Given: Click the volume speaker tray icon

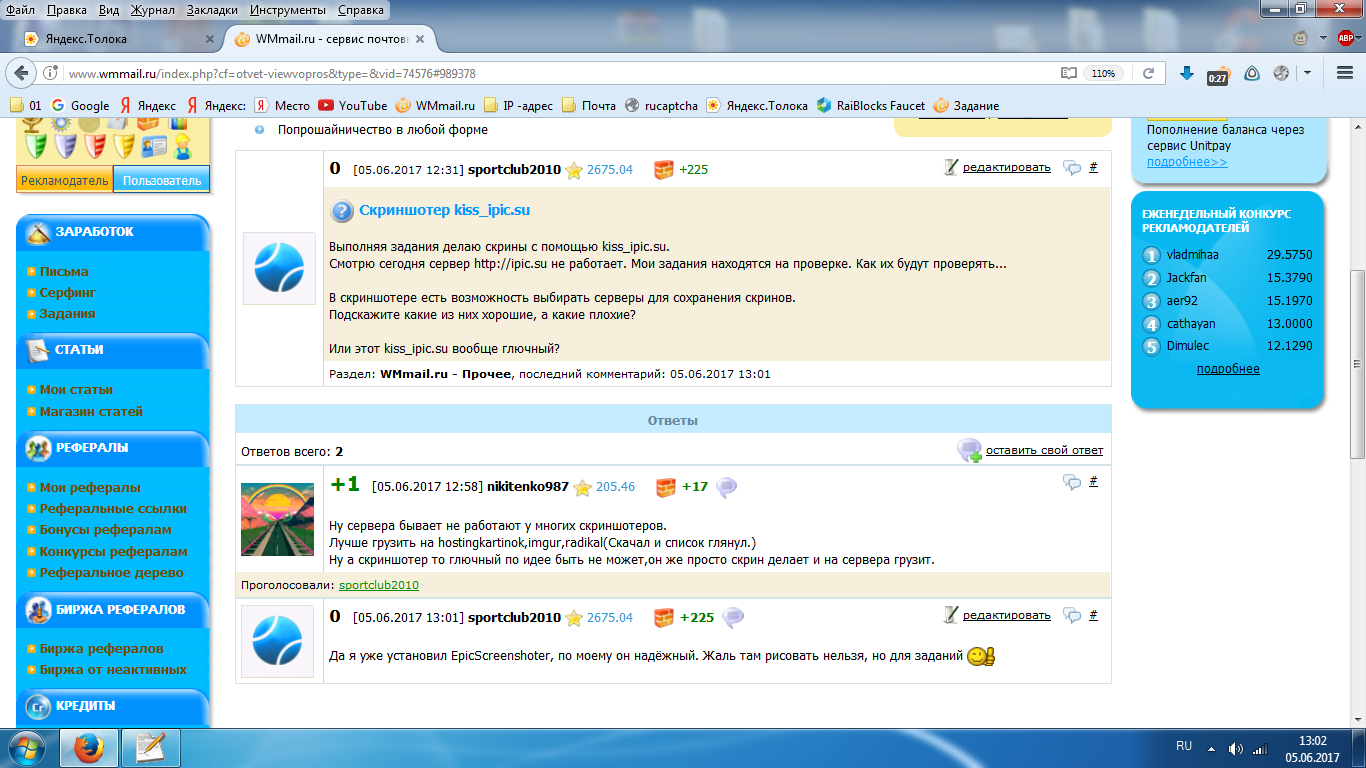Looking at the screenshot, I should 1236,748.
